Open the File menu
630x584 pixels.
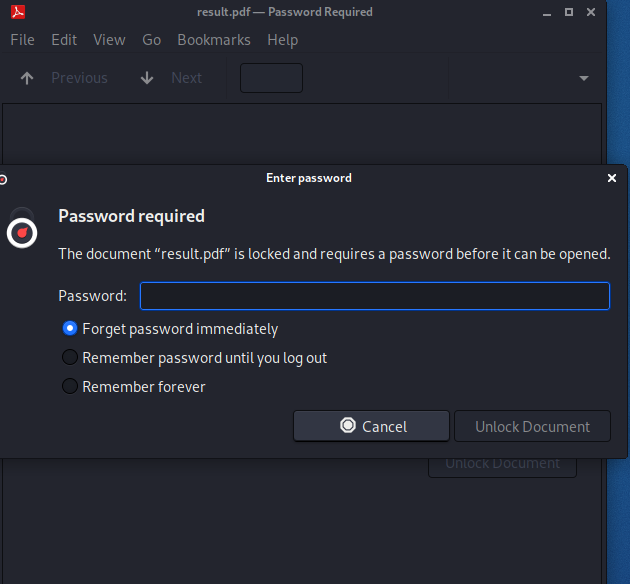[x=22, y=40]
